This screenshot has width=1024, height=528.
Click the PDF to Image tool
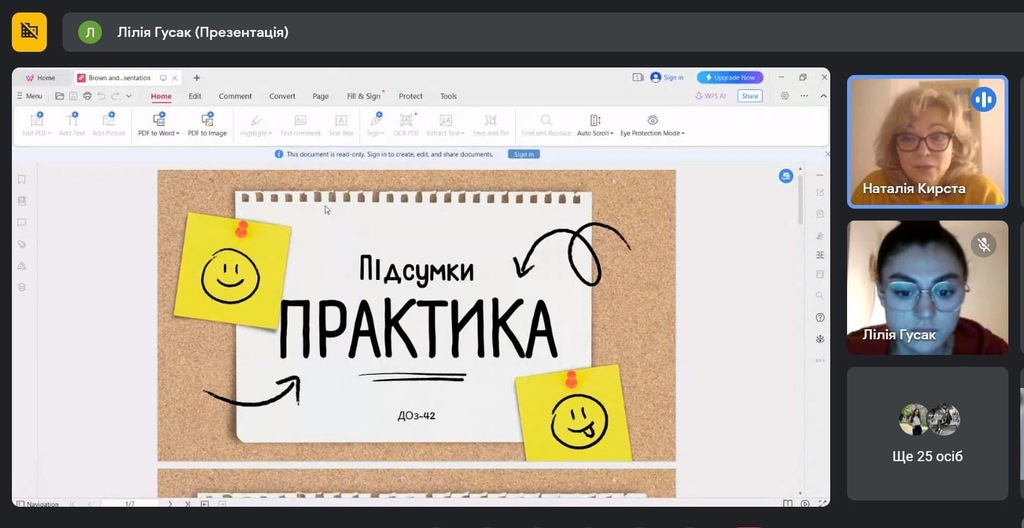207,125
